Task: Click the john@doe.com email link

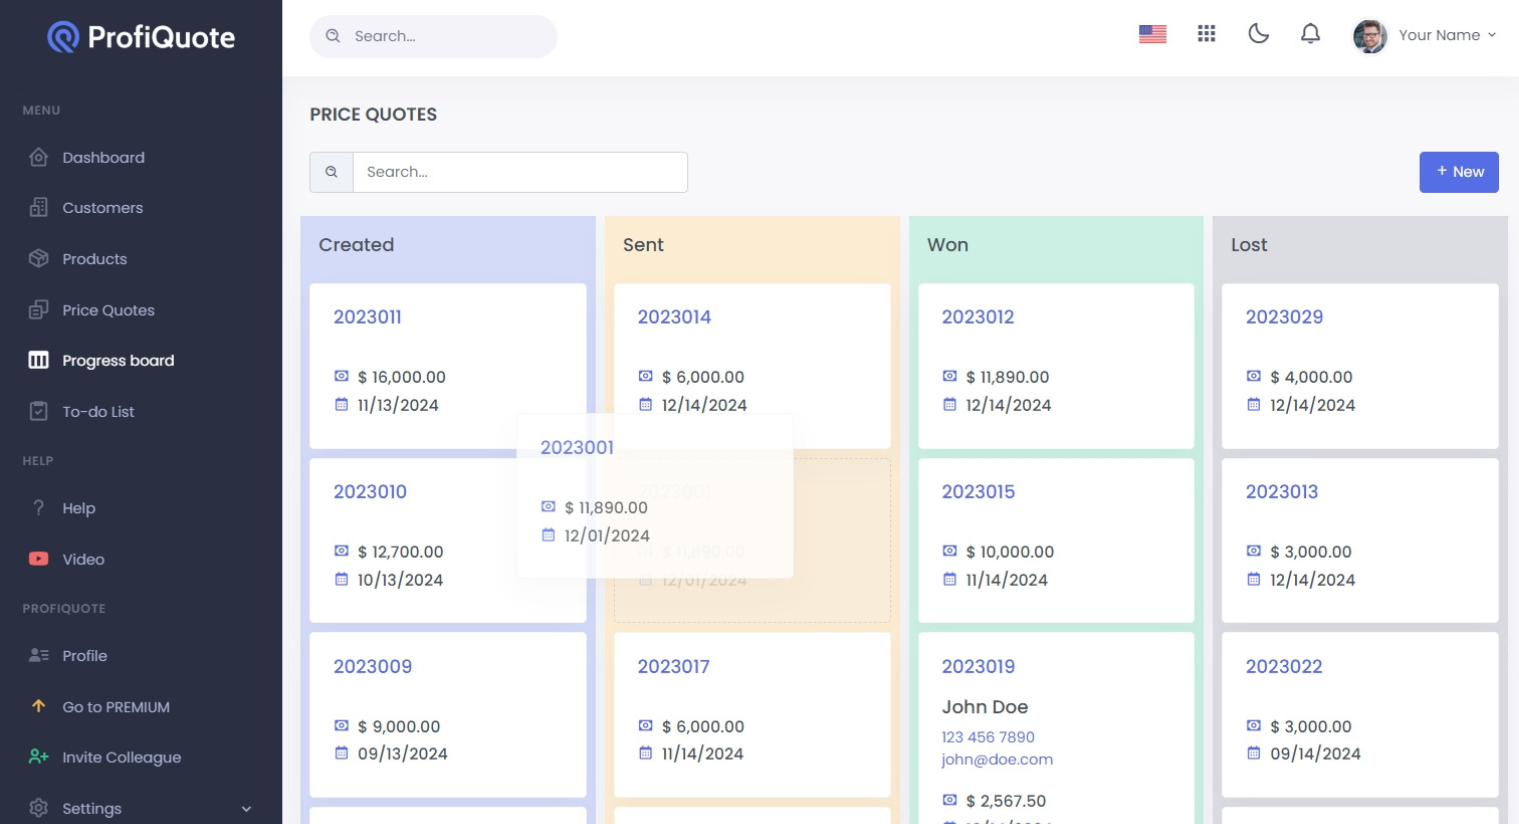Action: point(997,759)
